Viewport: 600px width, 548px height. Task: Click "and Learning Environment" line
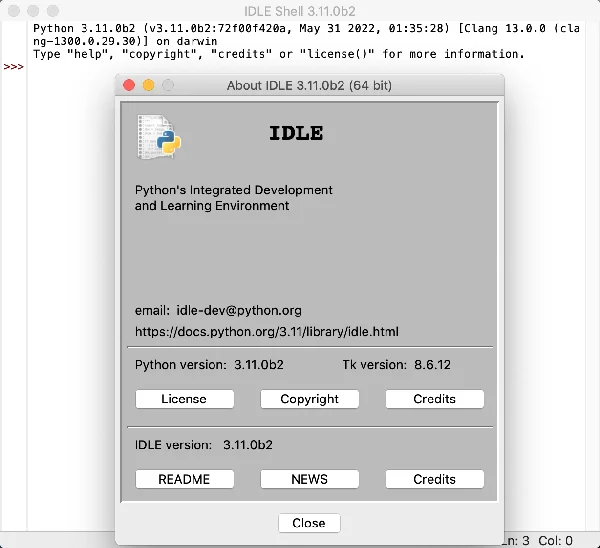pyautogui.click(x=212, y=206)
